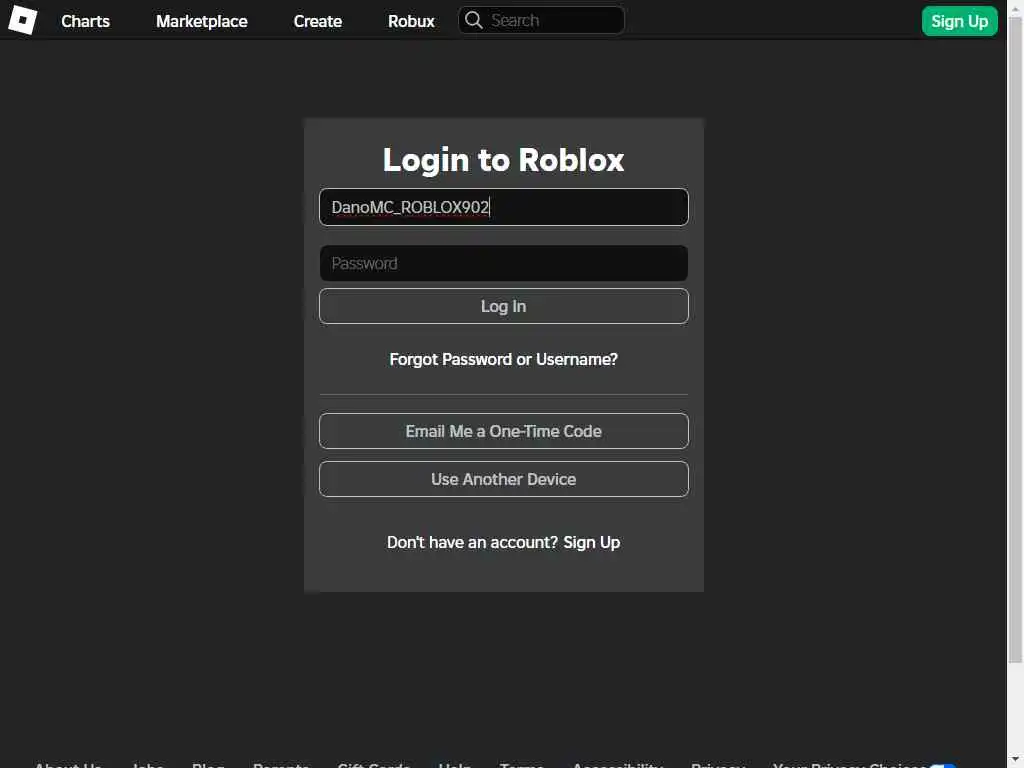Image resolution: width=1024 pixels, height=768 pixels.
Task: Click into the Password field
Action: click(504, 263)
